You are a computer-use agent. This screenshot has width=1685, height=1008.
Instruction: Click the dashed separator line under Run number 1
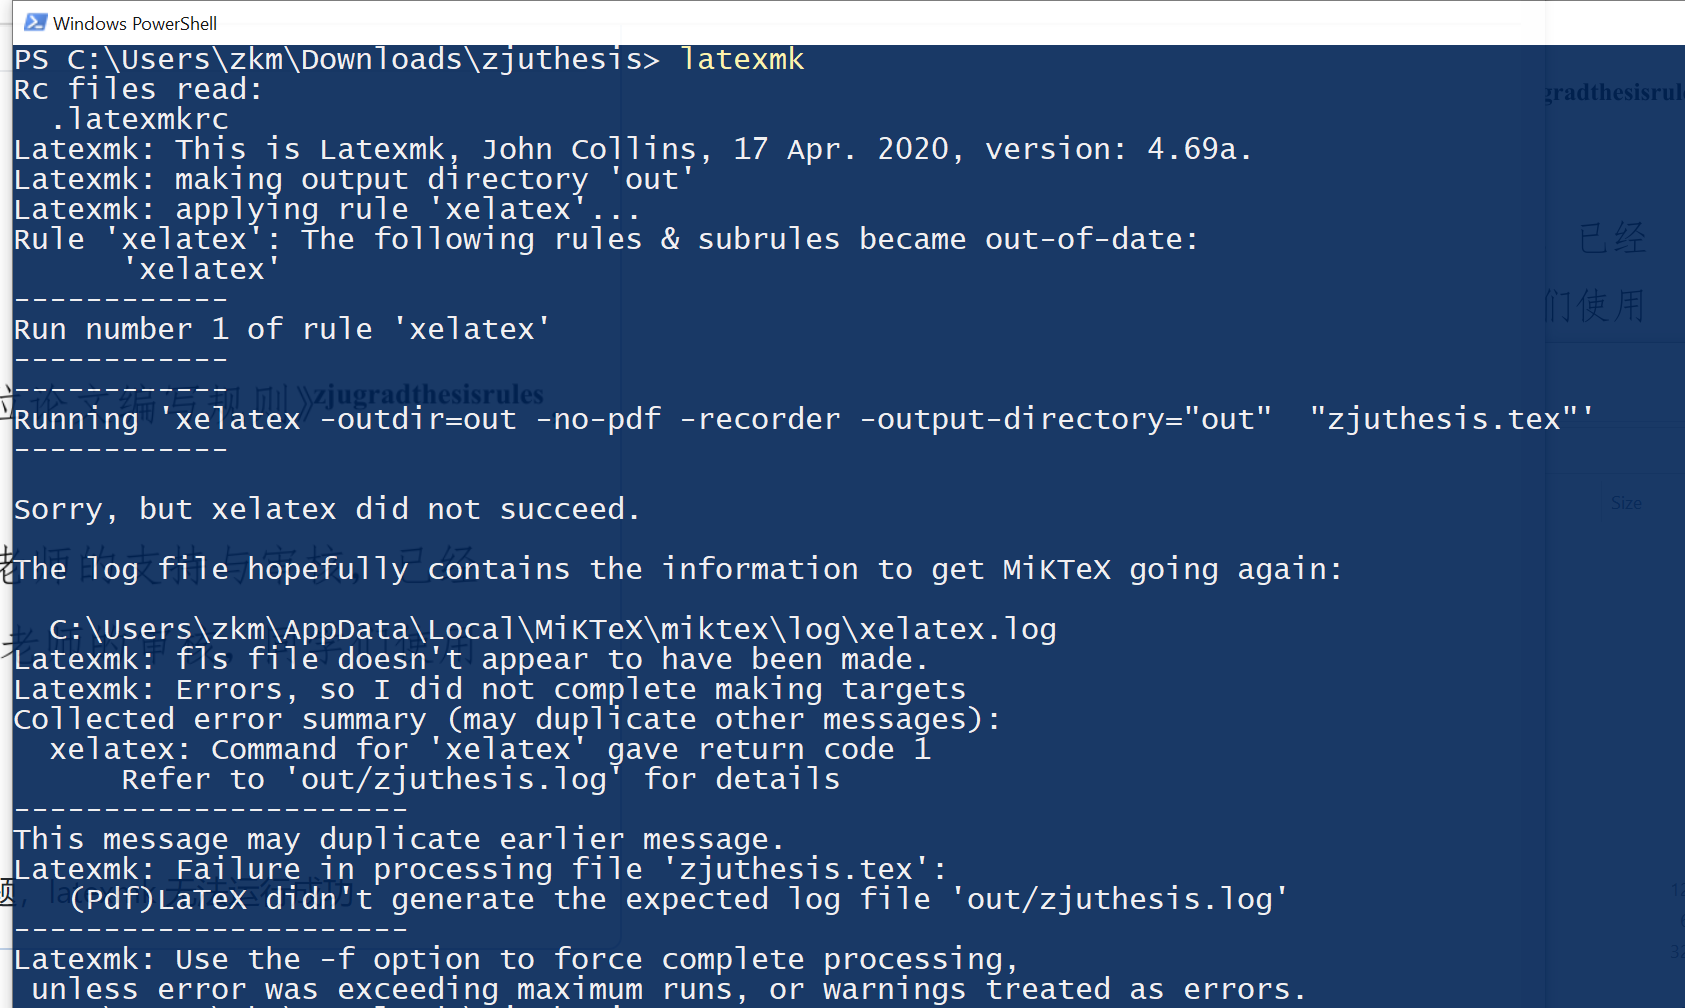pos(119,359)
